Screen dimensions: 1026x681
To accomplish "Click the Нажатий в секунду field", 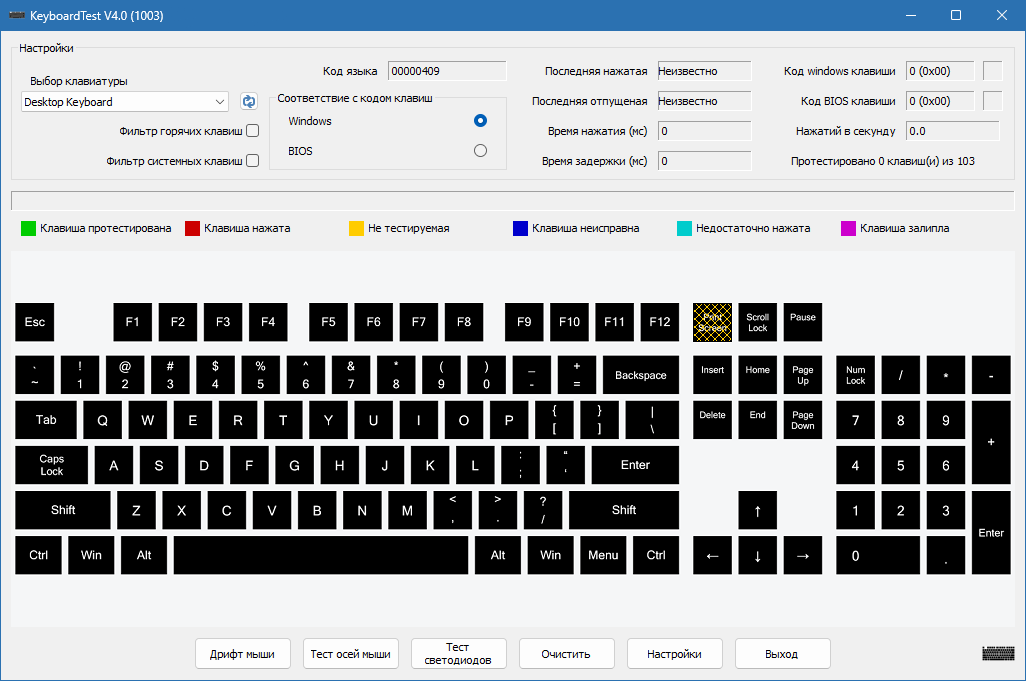I will point(953,131).
